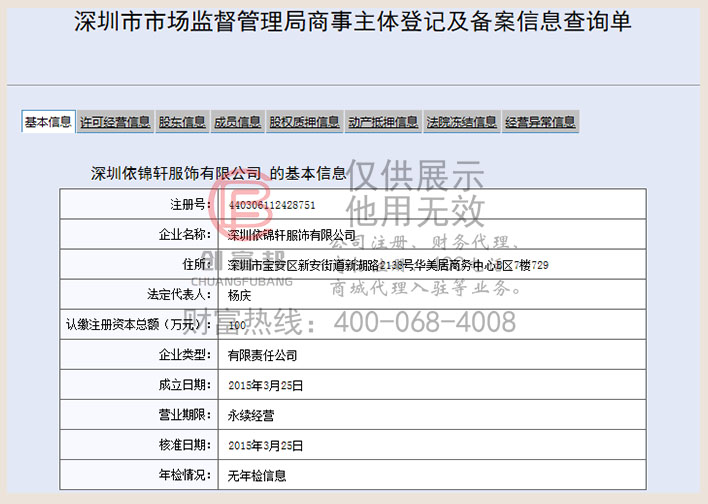Image resolution: width=708 pixels, height=504 pixels.
Task: Click the heading 深圳依锦轩服饰有限公司 的基本信息
Action: tap(219, 173)
